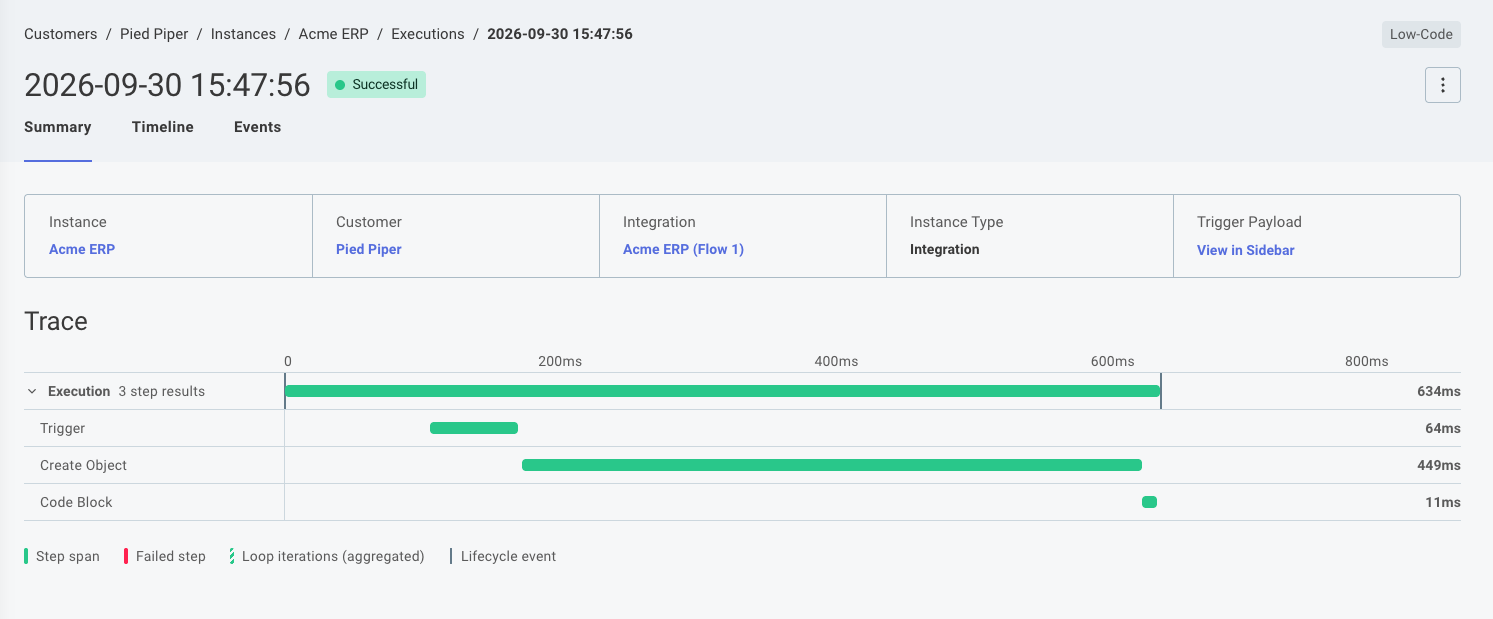Click Loop iterations (aggregated) legend entry
Viewport: 1493px width, 619px height.
(x=327, y=556)
